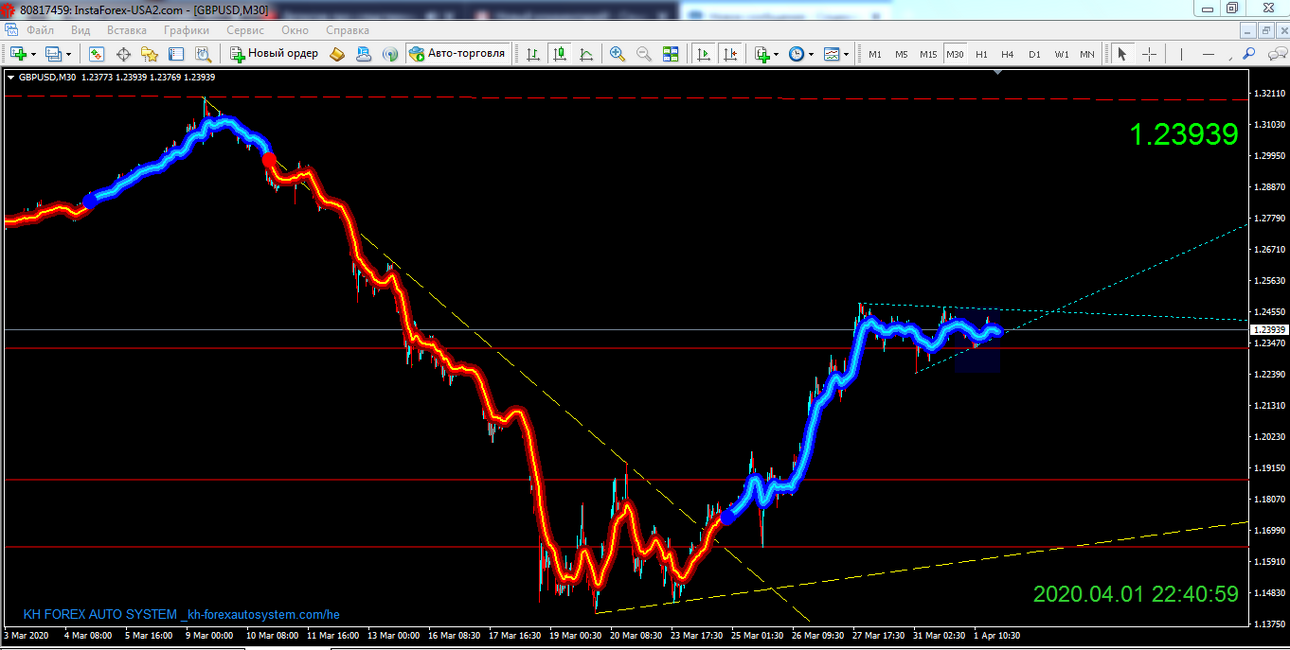Click the 1 Apr 10:30 date label
Viewport: 1290px width, 650px height.
995,635
